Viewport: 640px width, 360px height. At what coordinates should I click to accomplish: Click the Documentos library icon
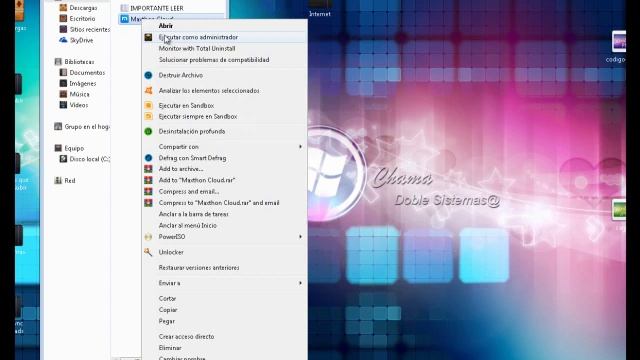[63, 72]
